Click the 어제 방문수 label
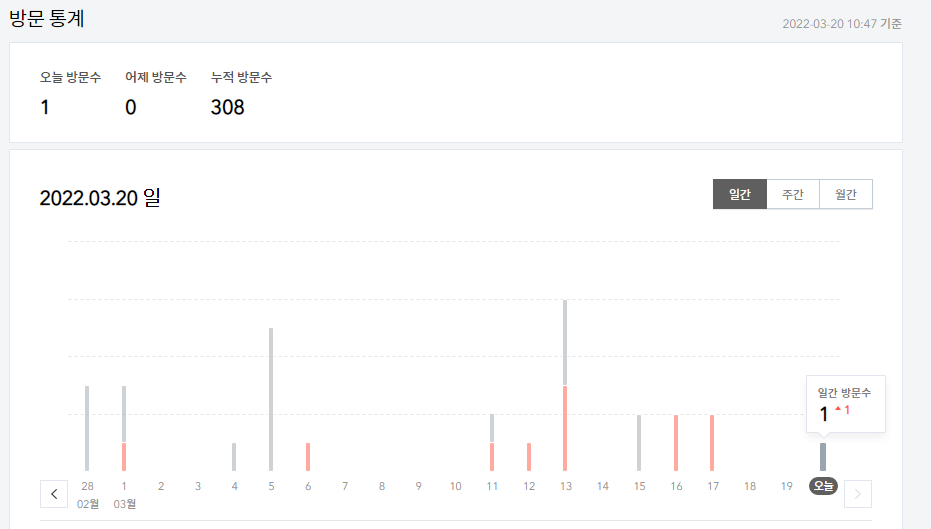Viewport: 931px width, 529px height. [156, 77]
